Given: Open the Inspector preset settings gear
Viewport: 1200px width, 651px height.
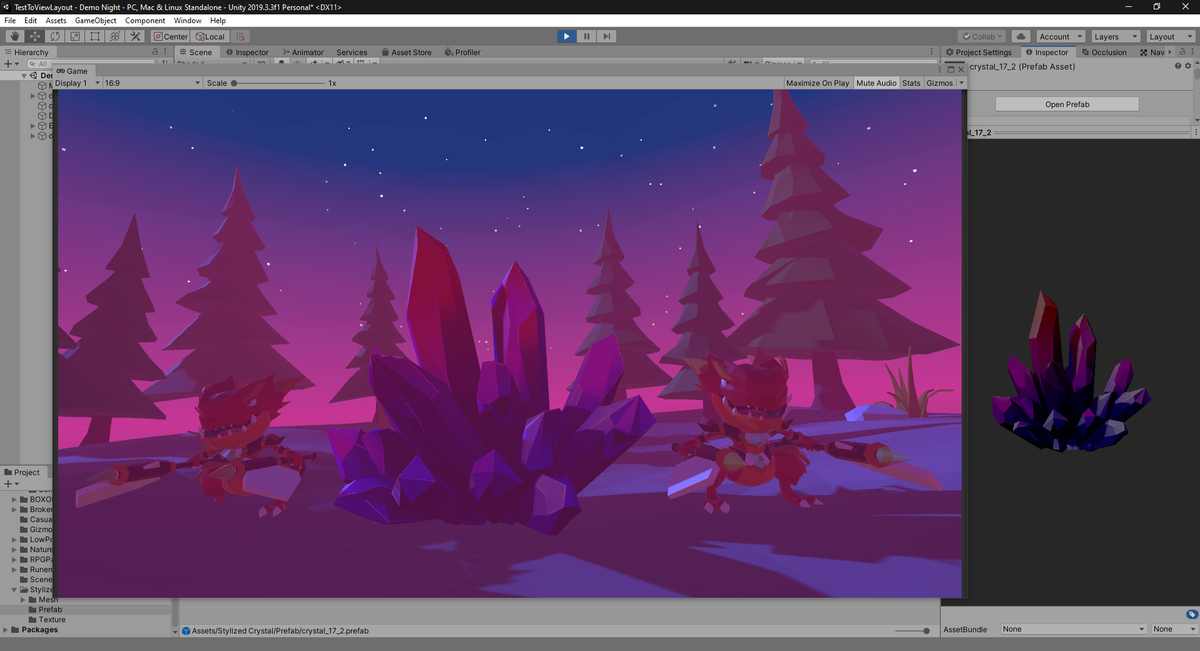Looking at the screenshot, I should 1188,66.
